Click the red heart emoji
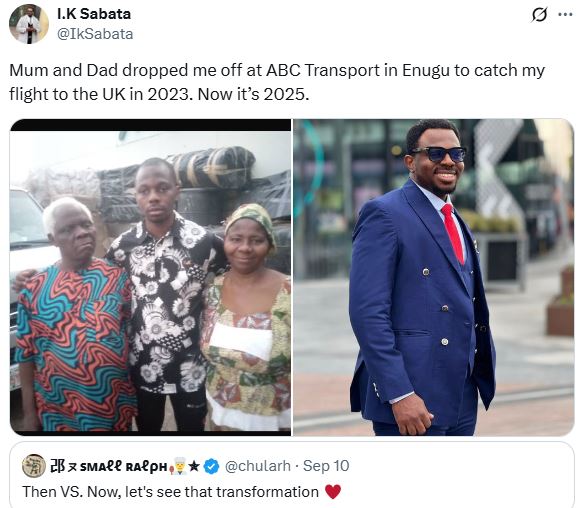Image resolution: width=581 pixels, height=508 pixels. 333,492
